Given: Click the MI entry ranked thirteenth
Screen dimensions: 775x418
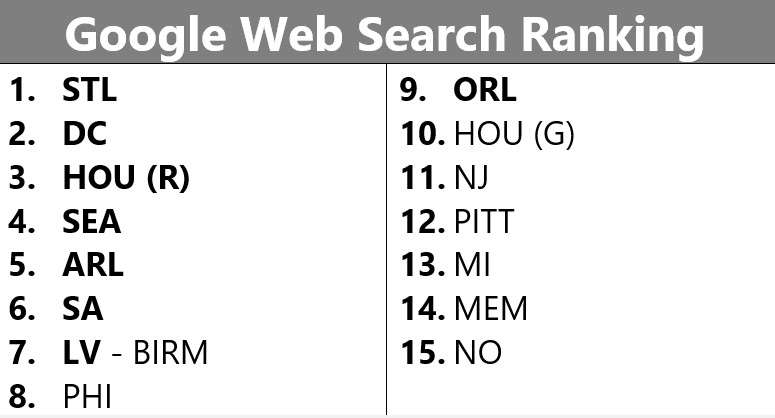Looking at the screenshot, I should (473, 265).
